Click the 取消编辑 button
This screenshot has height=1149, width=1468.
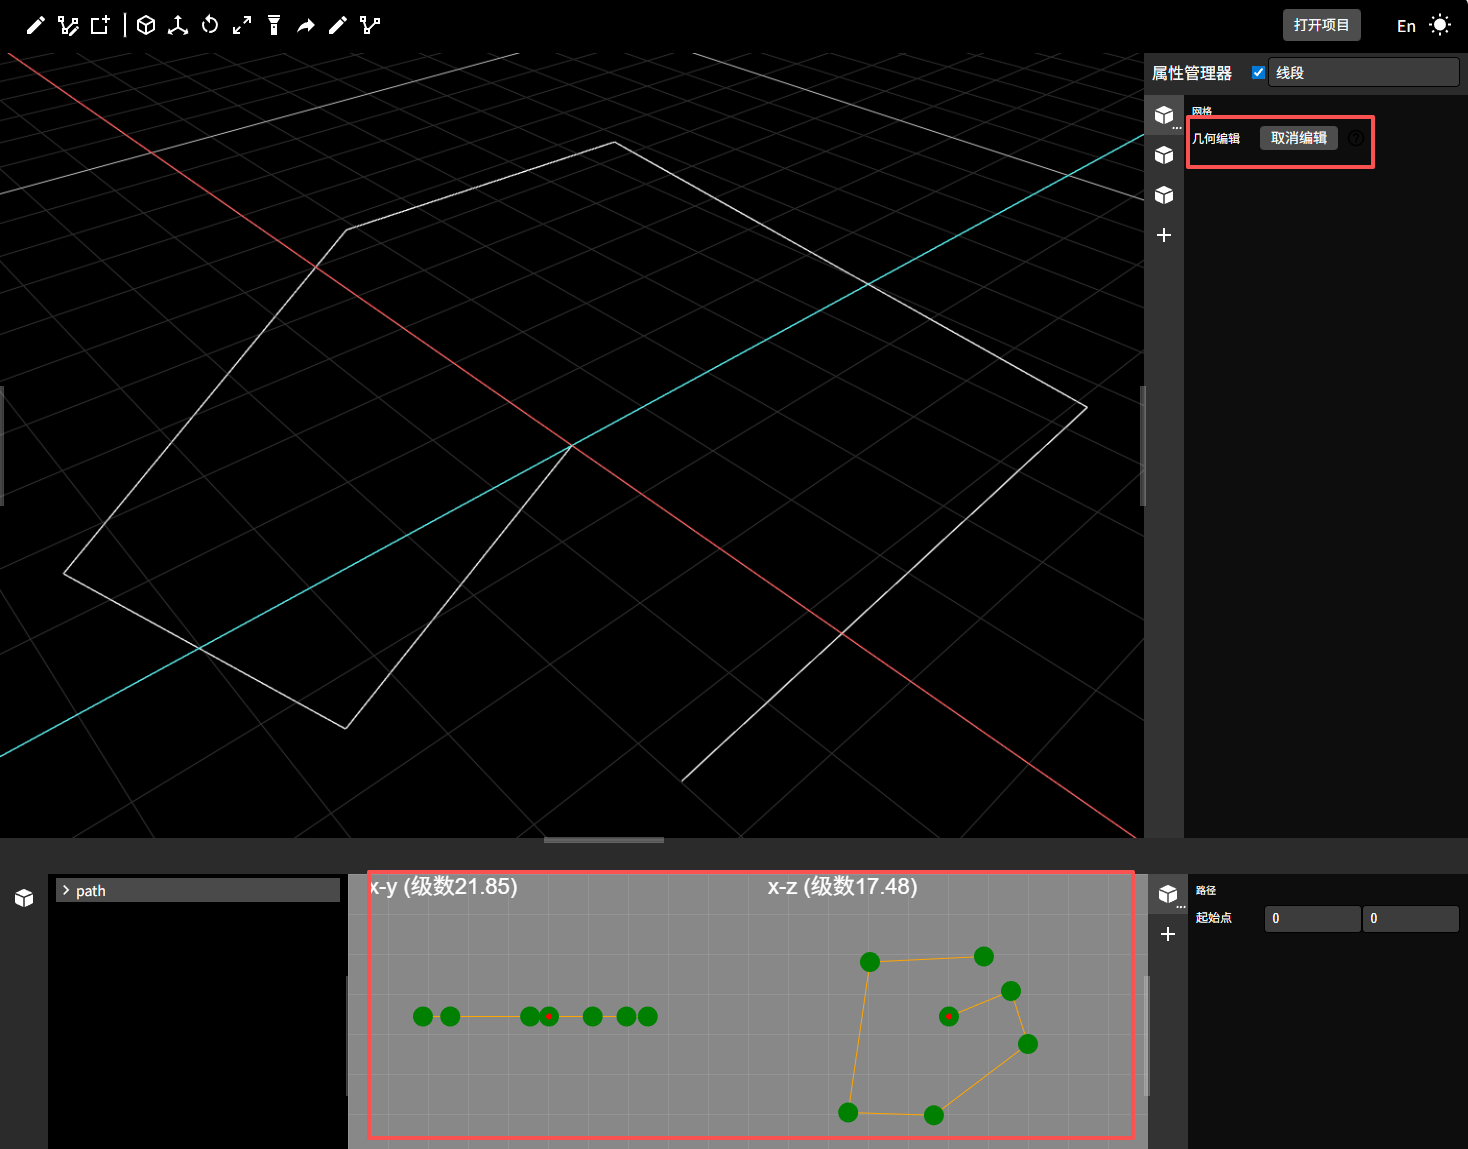pos(1298,138)
